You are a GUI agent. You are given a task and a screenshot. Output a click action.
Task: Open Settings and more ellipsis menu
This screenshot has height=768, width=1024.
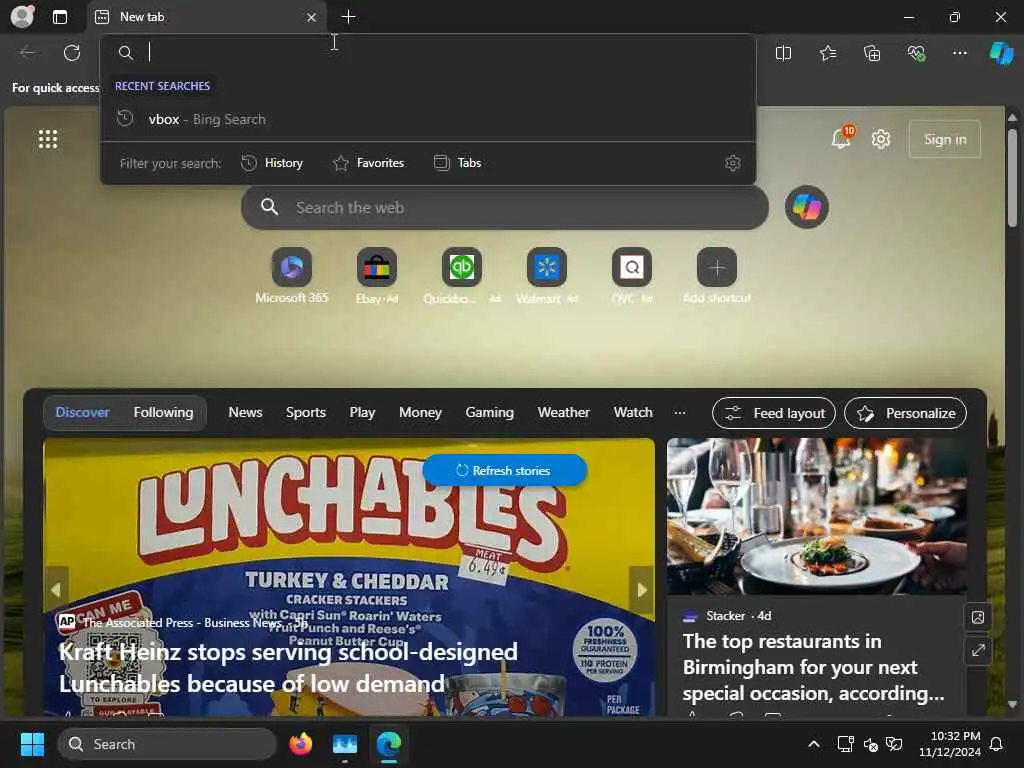click(x=959, y=54)
